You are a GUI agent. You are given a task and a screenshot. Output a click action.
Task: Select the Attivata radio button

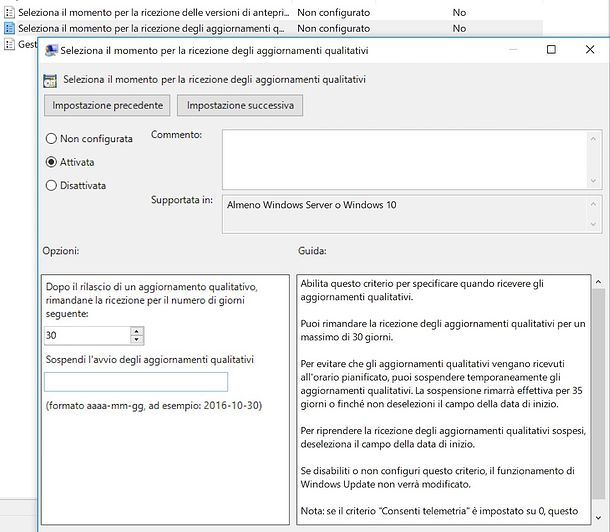tap(51, 162)
